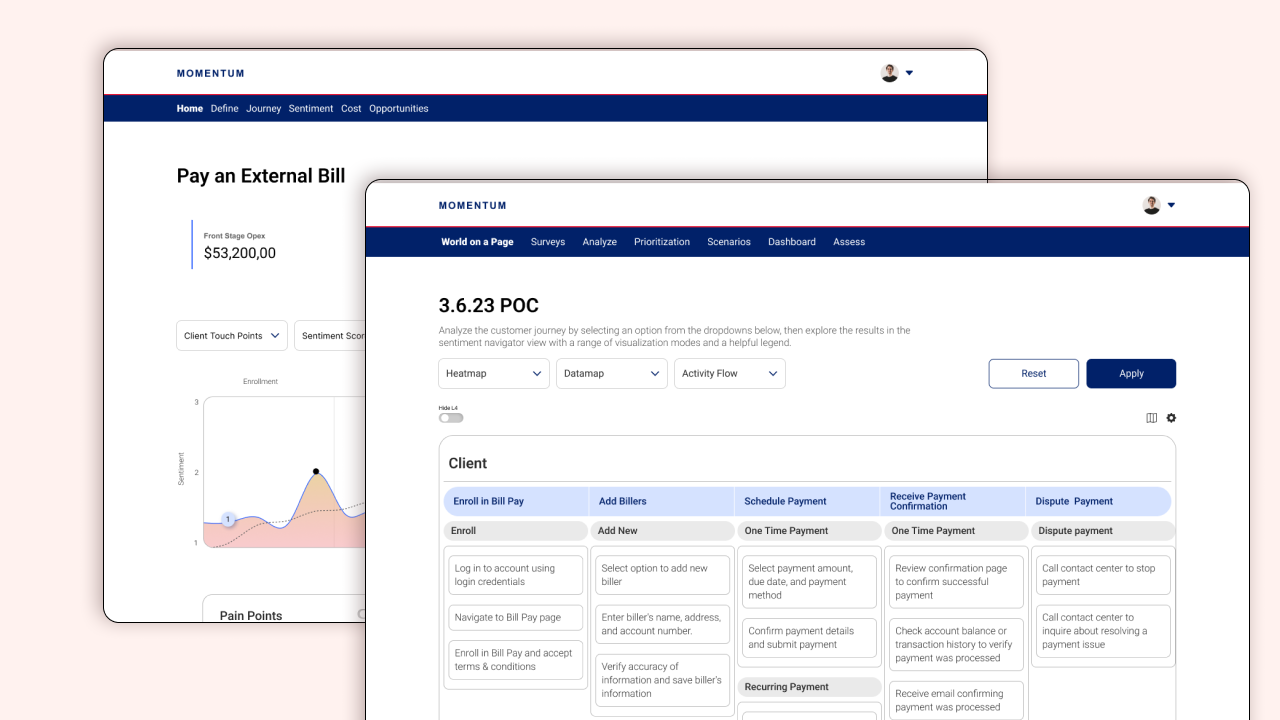Select the 'Receive email confirming payment was processed' card
This screenshot has width=1280, height=720.
957,700
